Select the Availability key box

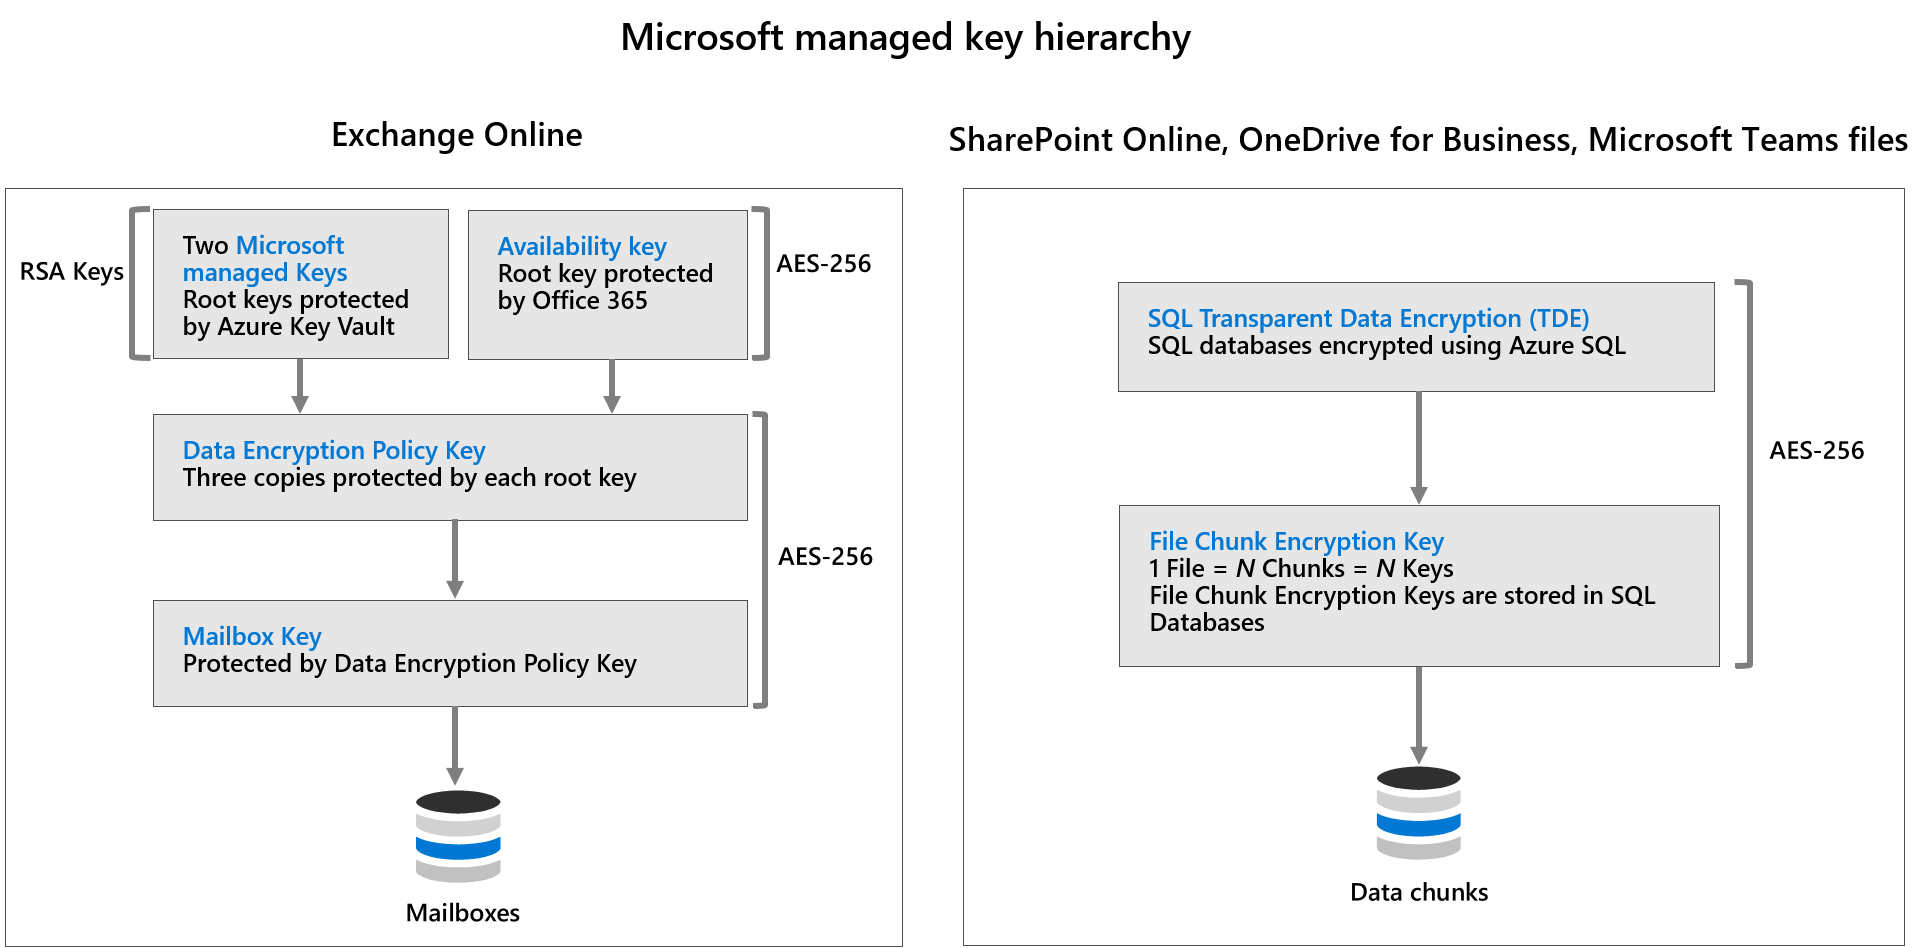608,285
